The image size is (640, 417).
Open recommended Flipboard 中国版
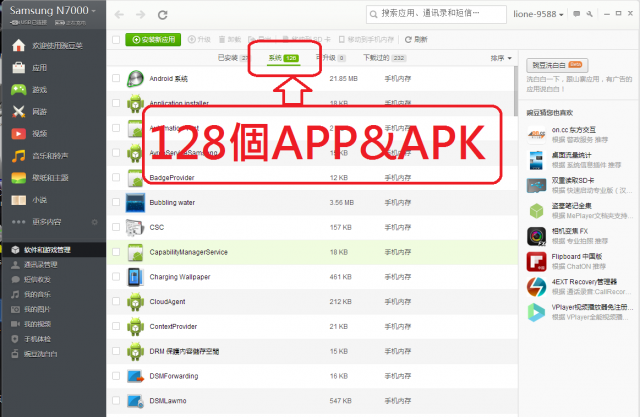pos(580,262)
